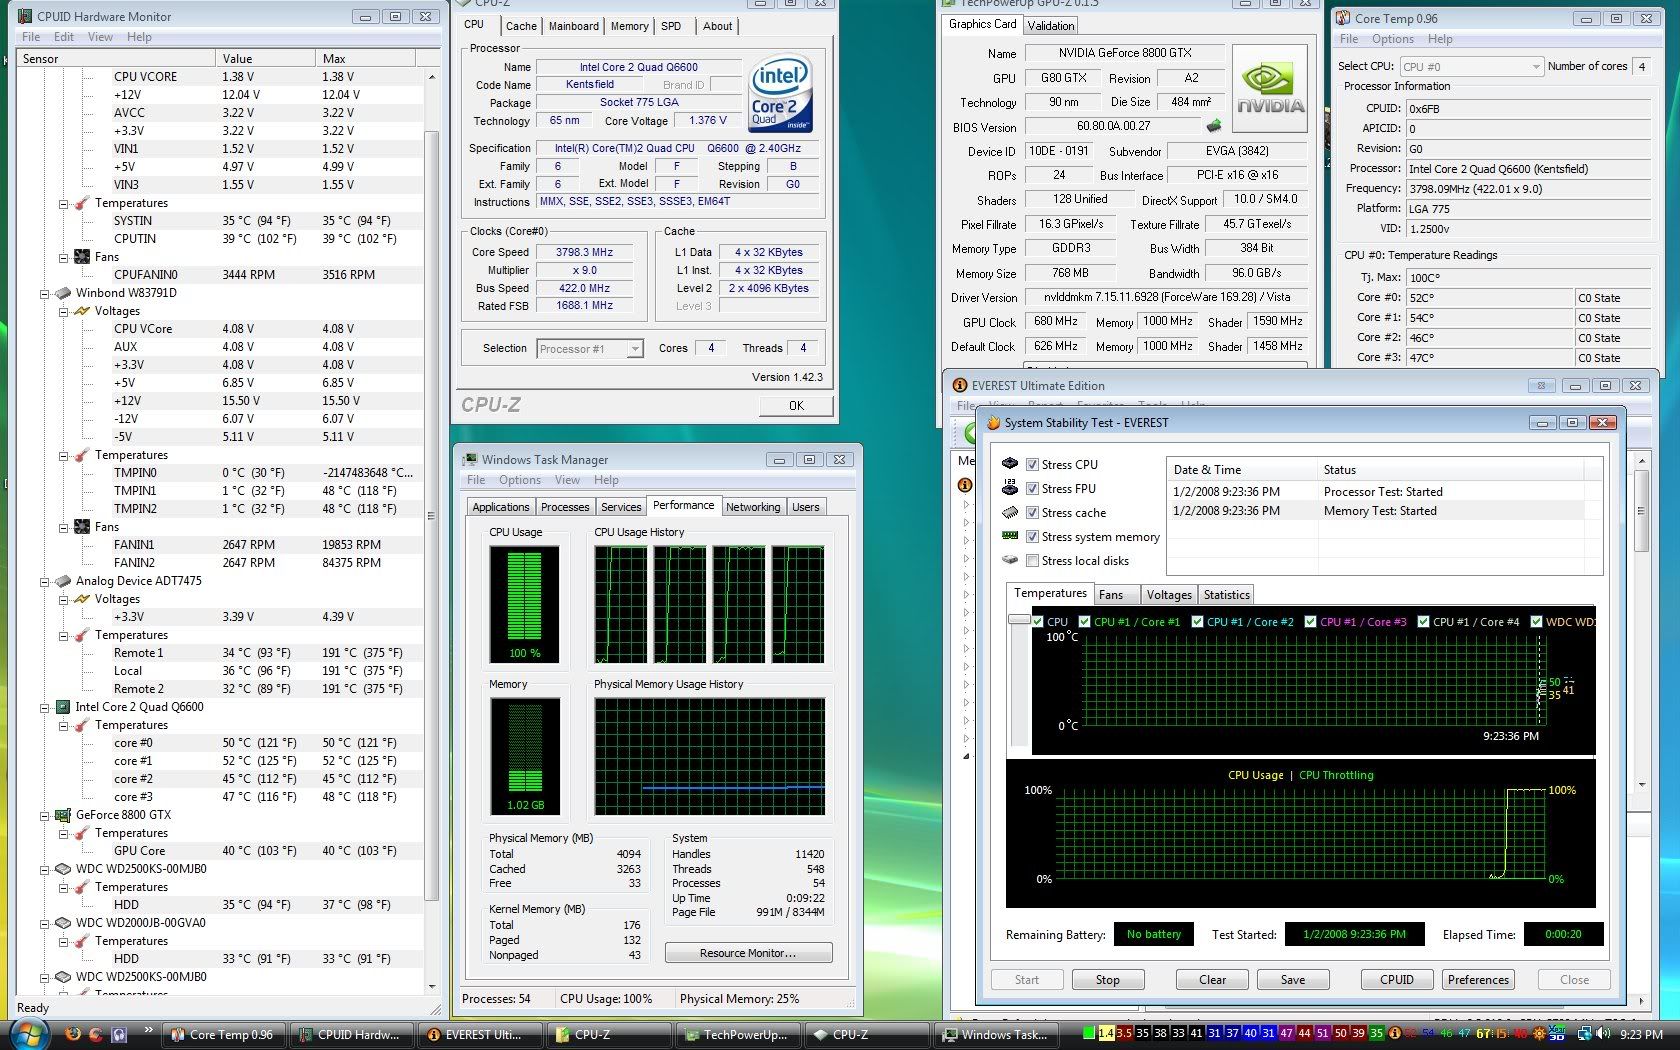
Task: Collapse WDC WD2000JB-00GVA0 tree node
Action: coord(44,924)
